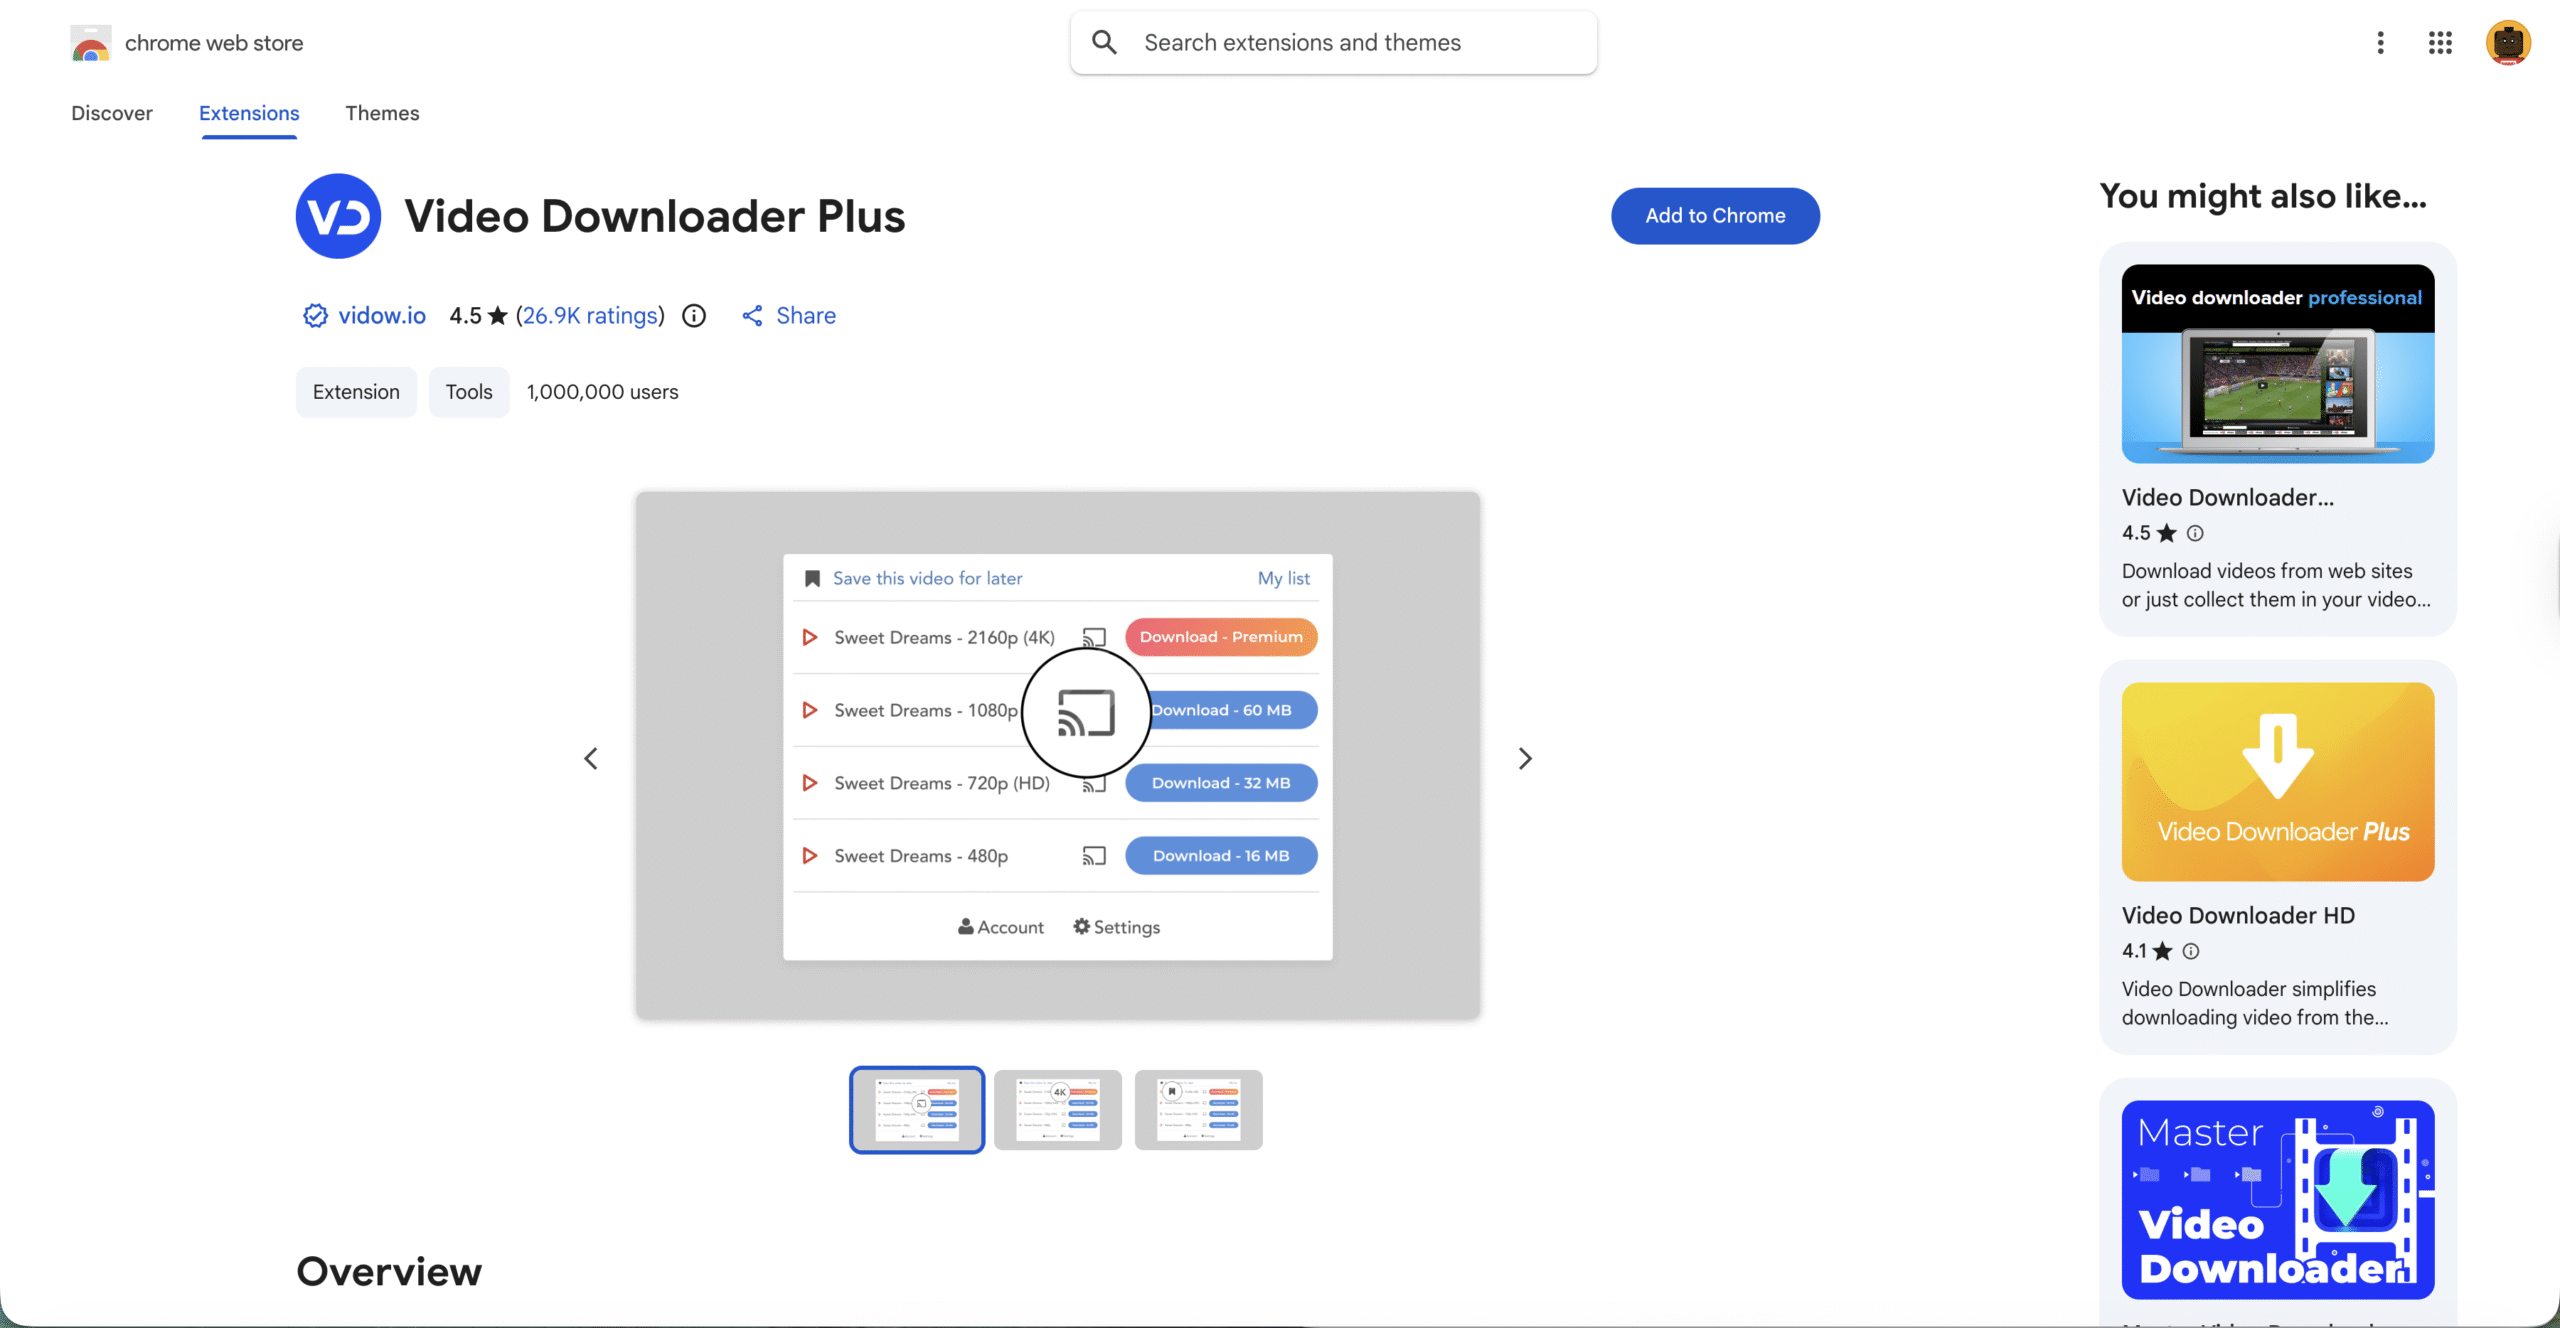
Task: Show the previous screenshot with left arrow
Action: [591, 758]
